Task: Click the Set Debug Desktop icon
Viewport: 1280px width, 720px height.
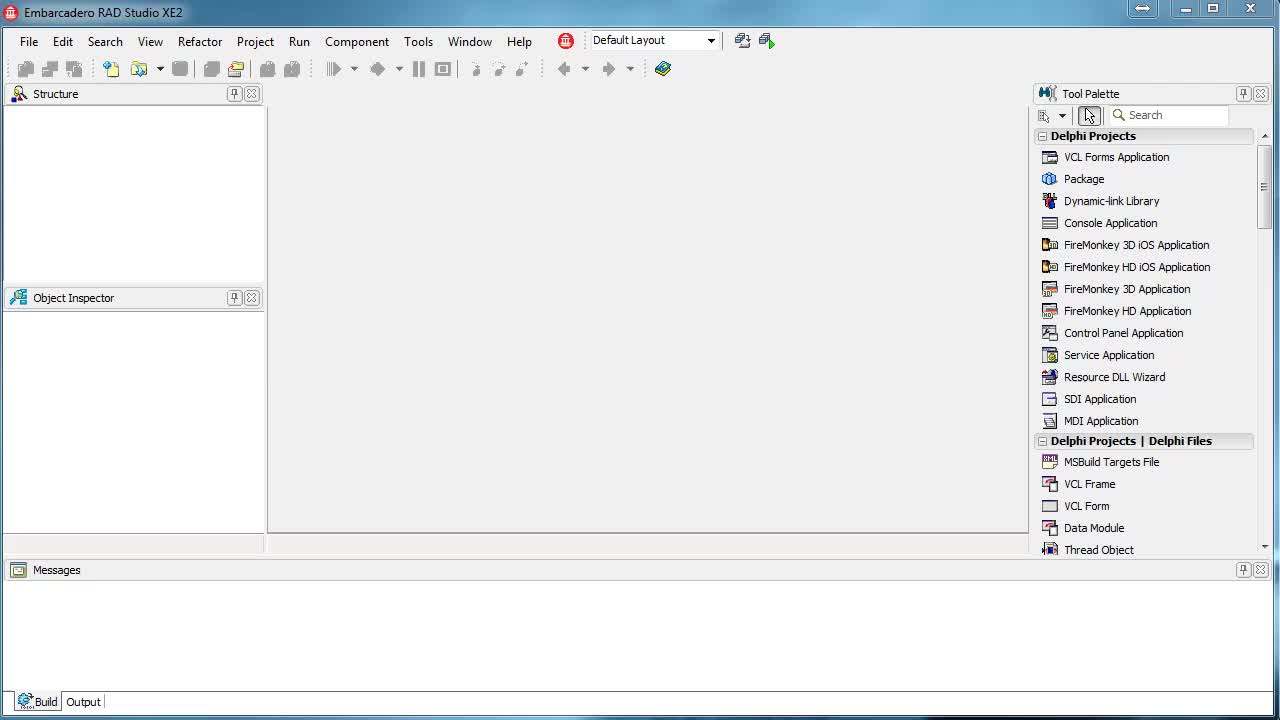Action: [767, 41]
